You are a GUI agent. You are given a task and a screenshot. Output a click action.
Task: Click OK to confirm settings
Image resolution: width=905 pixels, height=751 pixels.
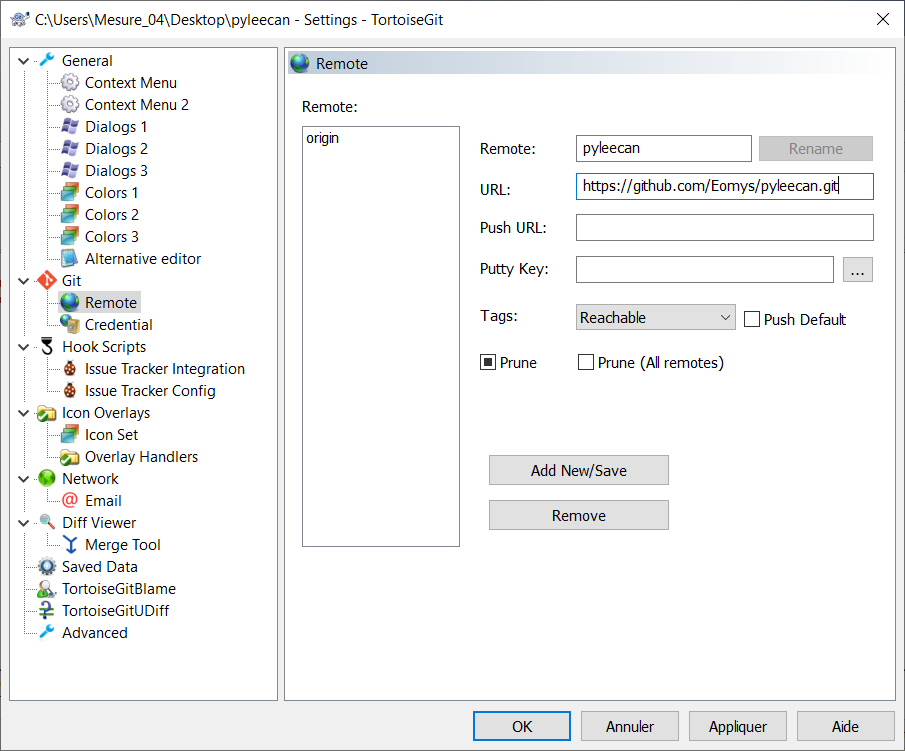coord(522,726)
